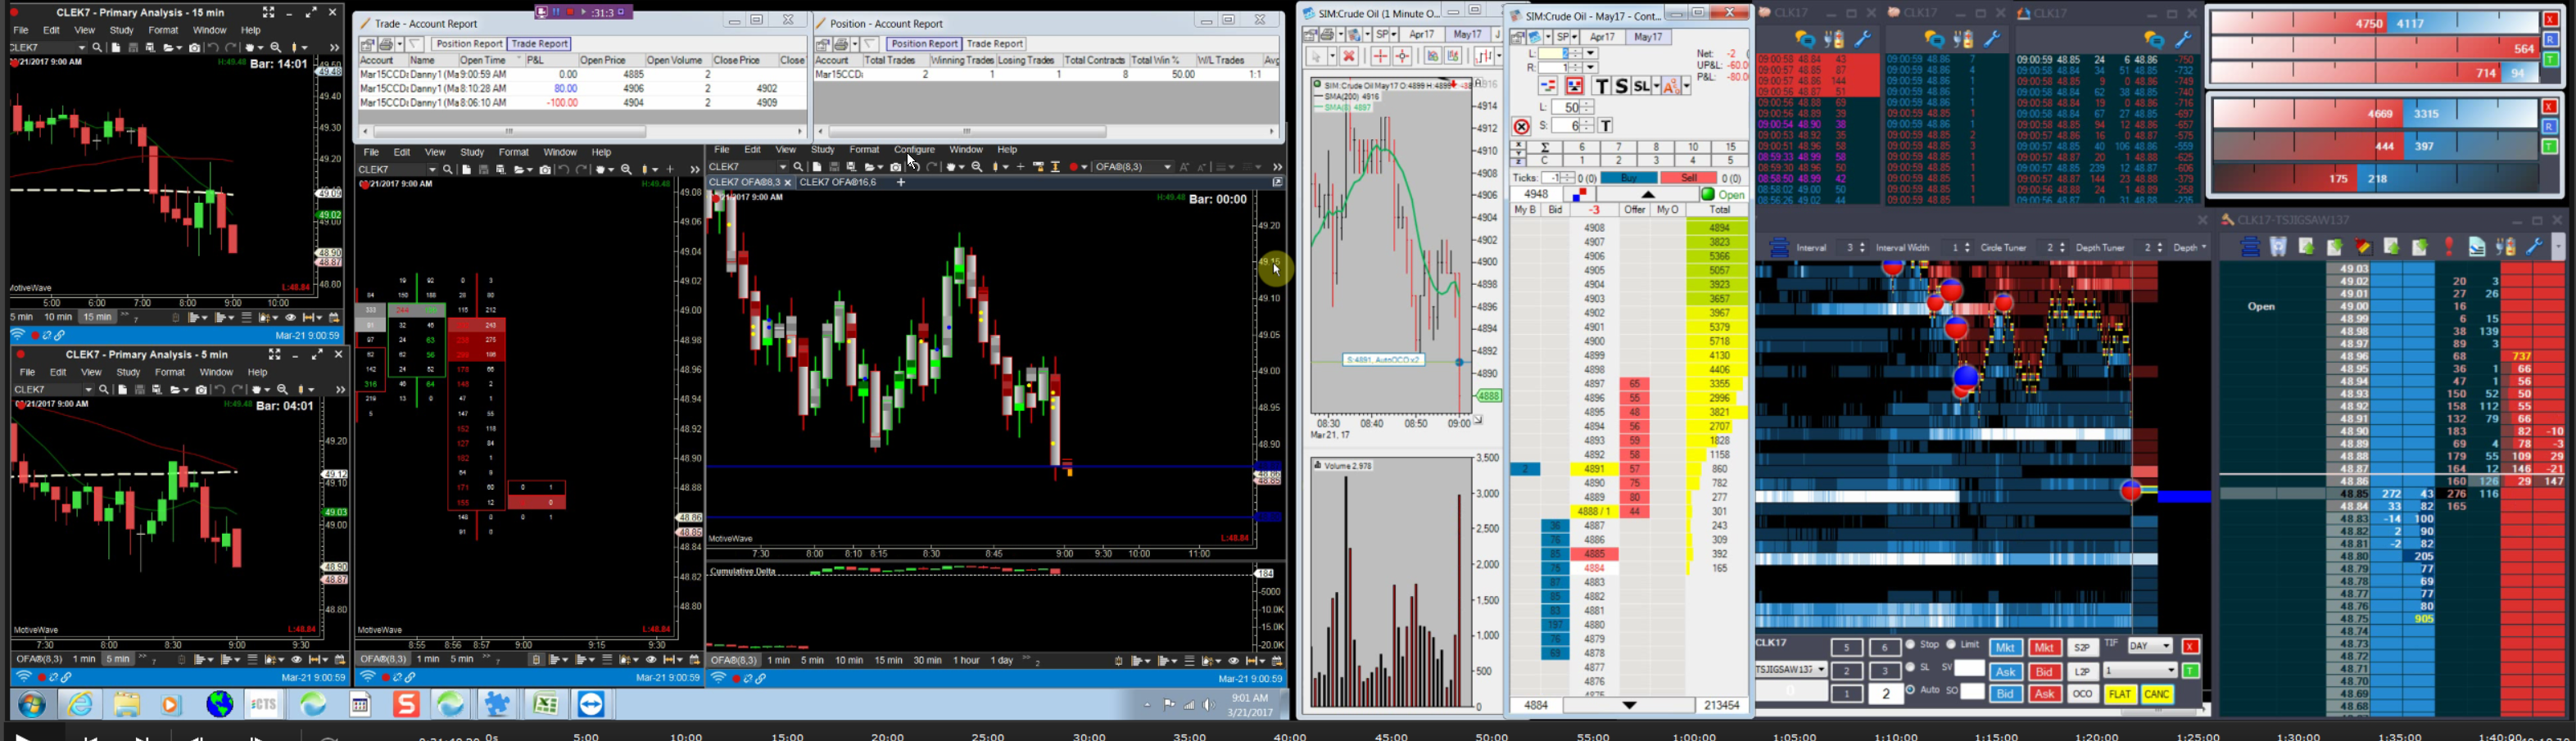Open wrench settings in the leftmost CLK17 time and sales window
This screenshot has height=741, width=2576.
coord(1863,39)
